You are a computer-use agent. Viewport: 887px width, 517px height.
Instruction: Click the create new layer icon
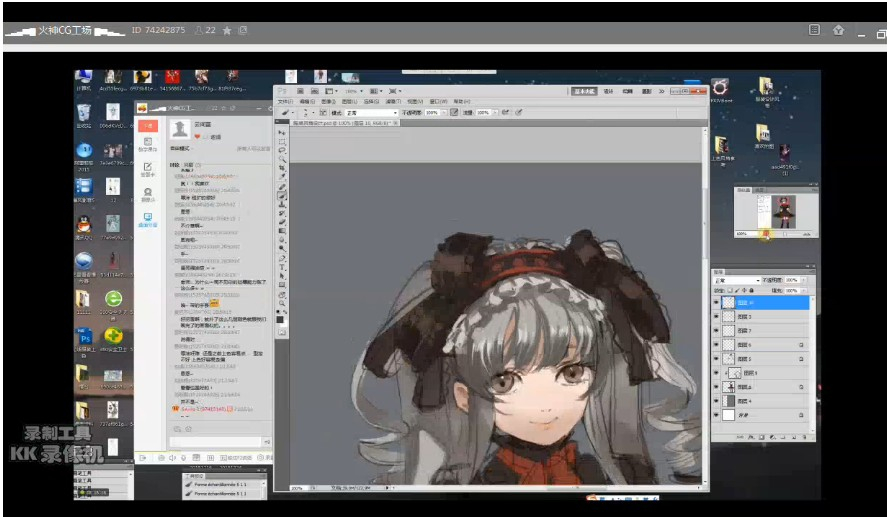[794, 437]
